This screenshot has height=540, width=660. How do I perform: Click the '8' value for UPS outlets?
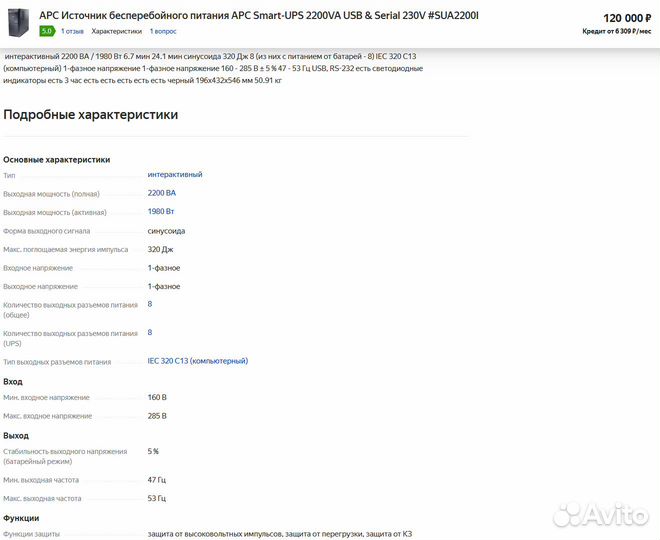coord(150,333)
